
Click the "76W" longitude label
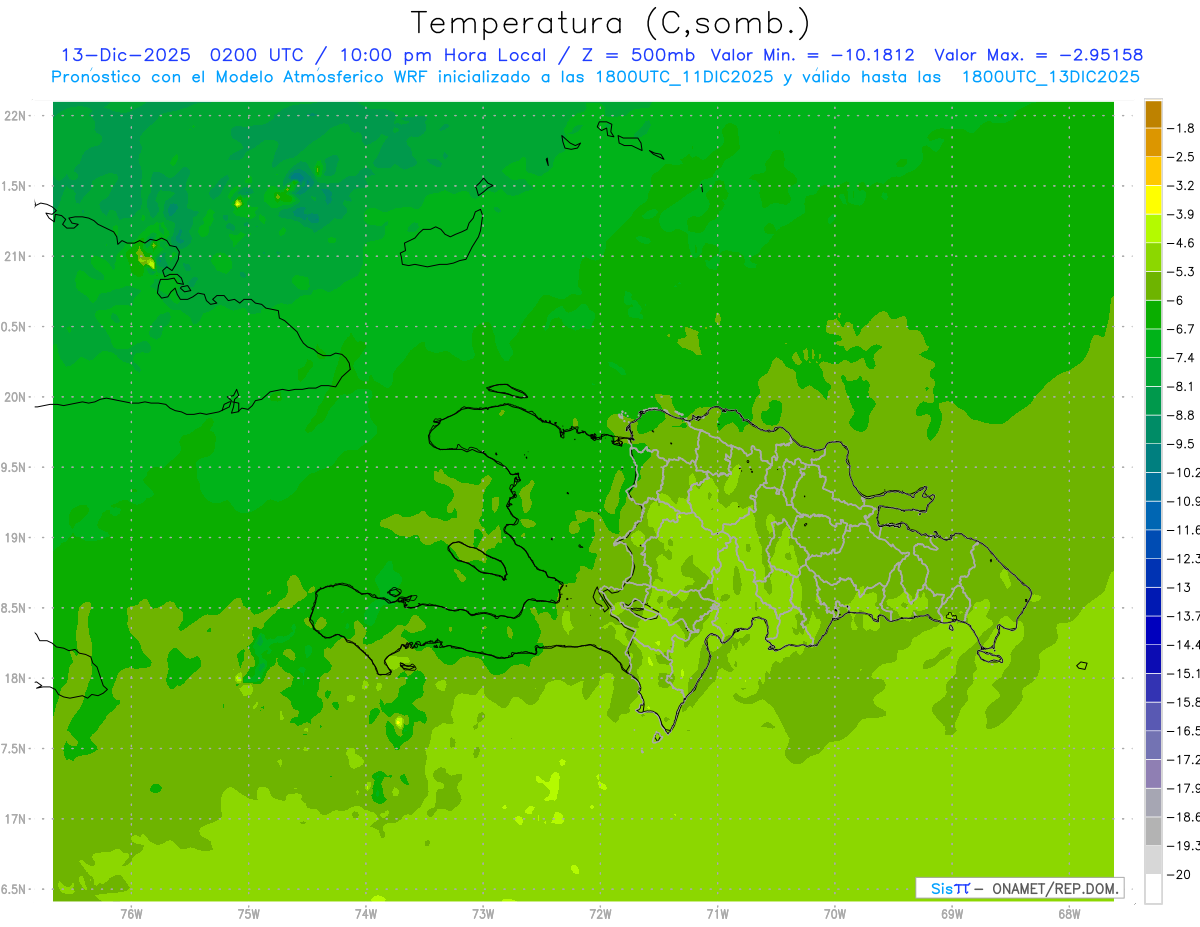131,913
